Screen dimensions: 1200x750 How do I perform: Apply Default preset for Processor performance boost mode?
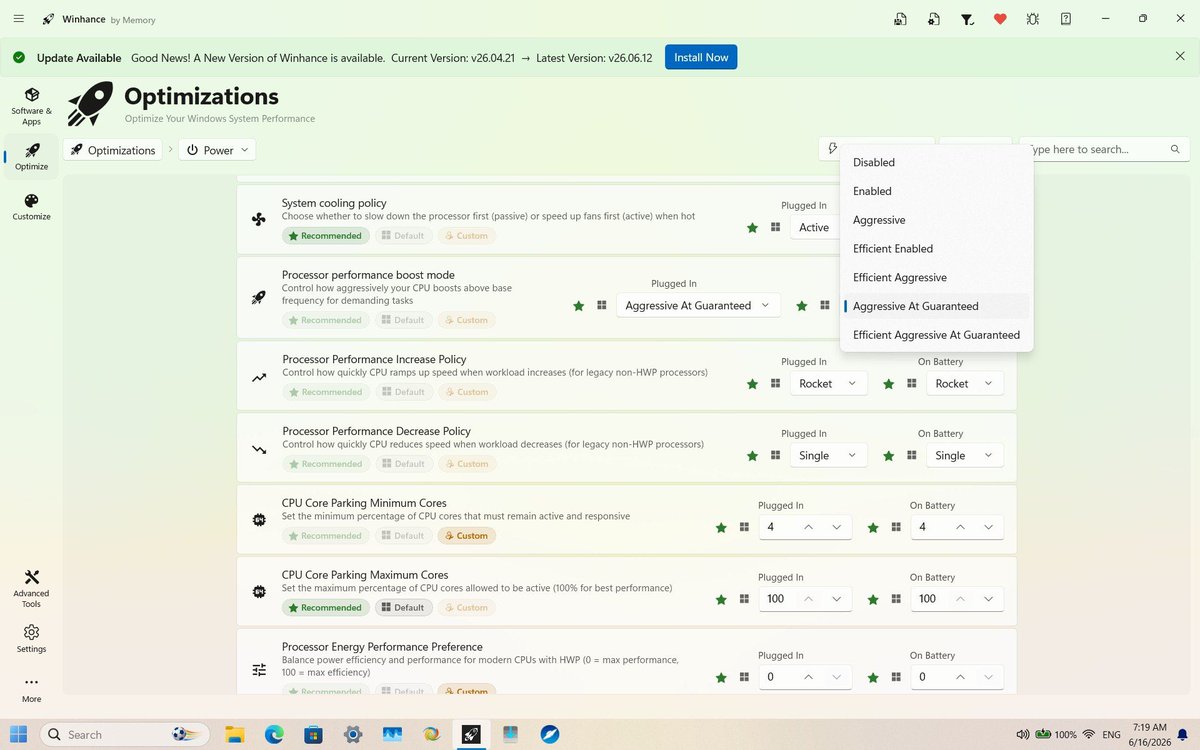pyautogui.click(x=403, y=320)
